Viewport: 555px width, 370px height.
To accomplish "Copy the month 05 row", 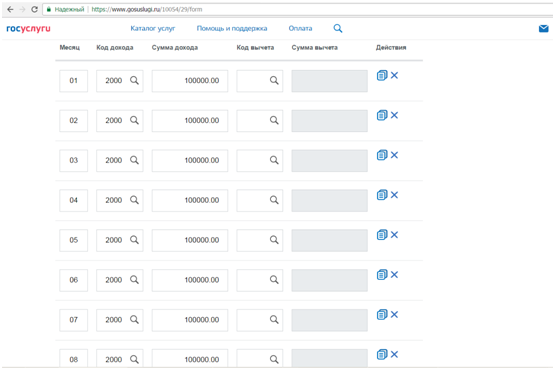I will [382, 235].
